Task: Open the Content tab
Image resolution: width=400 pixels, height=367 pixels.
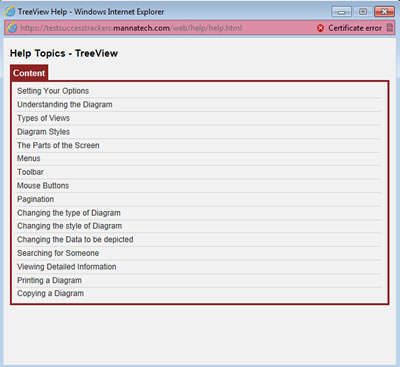Action: tap(29, 73)
